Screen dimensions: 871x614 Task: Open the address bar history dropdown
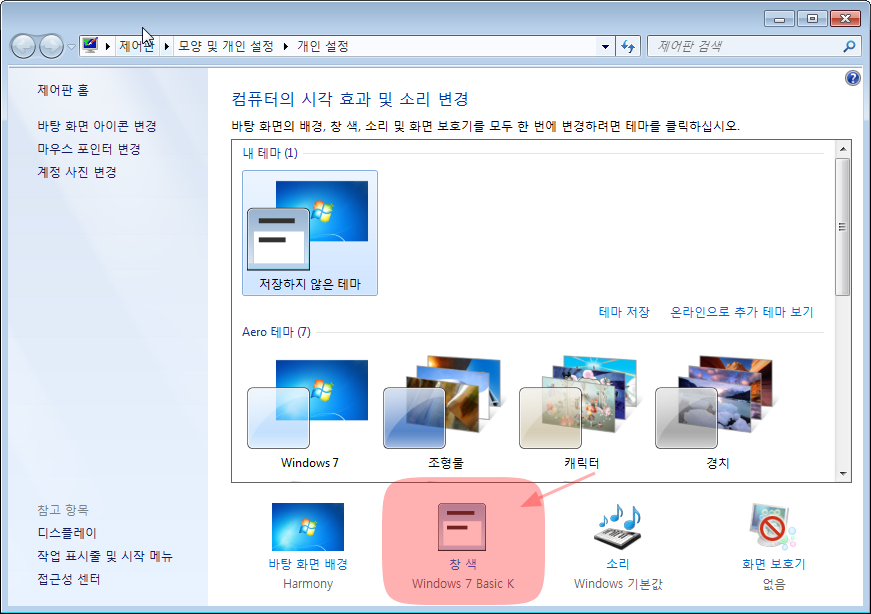point(605,47)
